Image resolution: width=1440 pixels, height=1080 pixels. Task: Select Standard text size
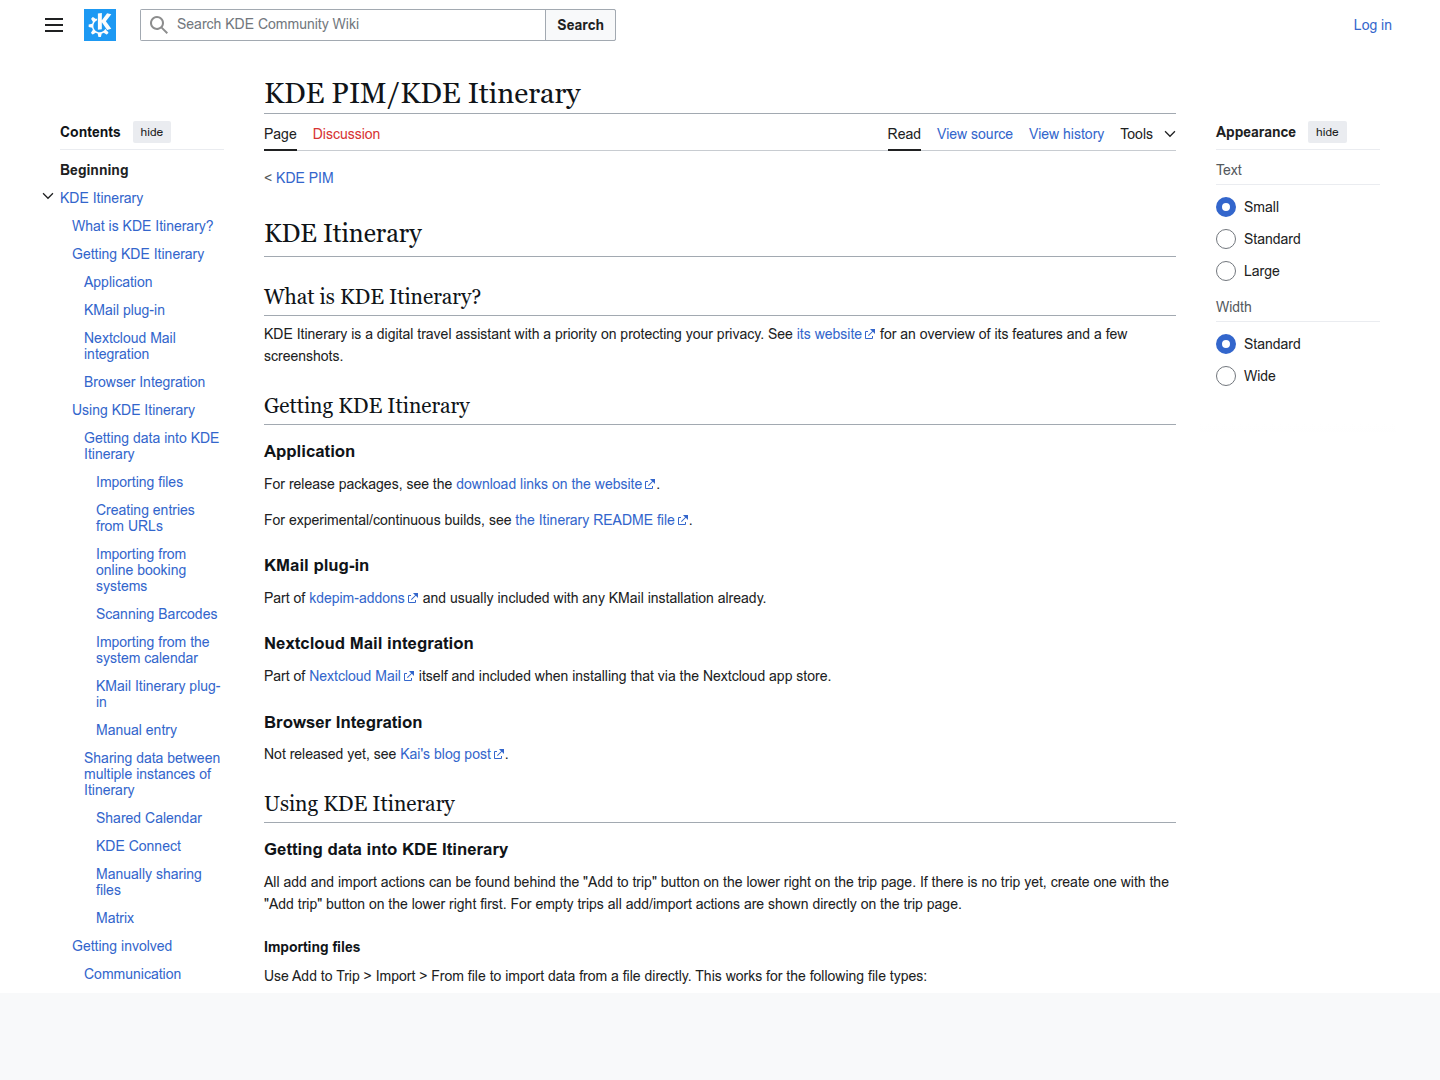click(x=1226, y=239)
